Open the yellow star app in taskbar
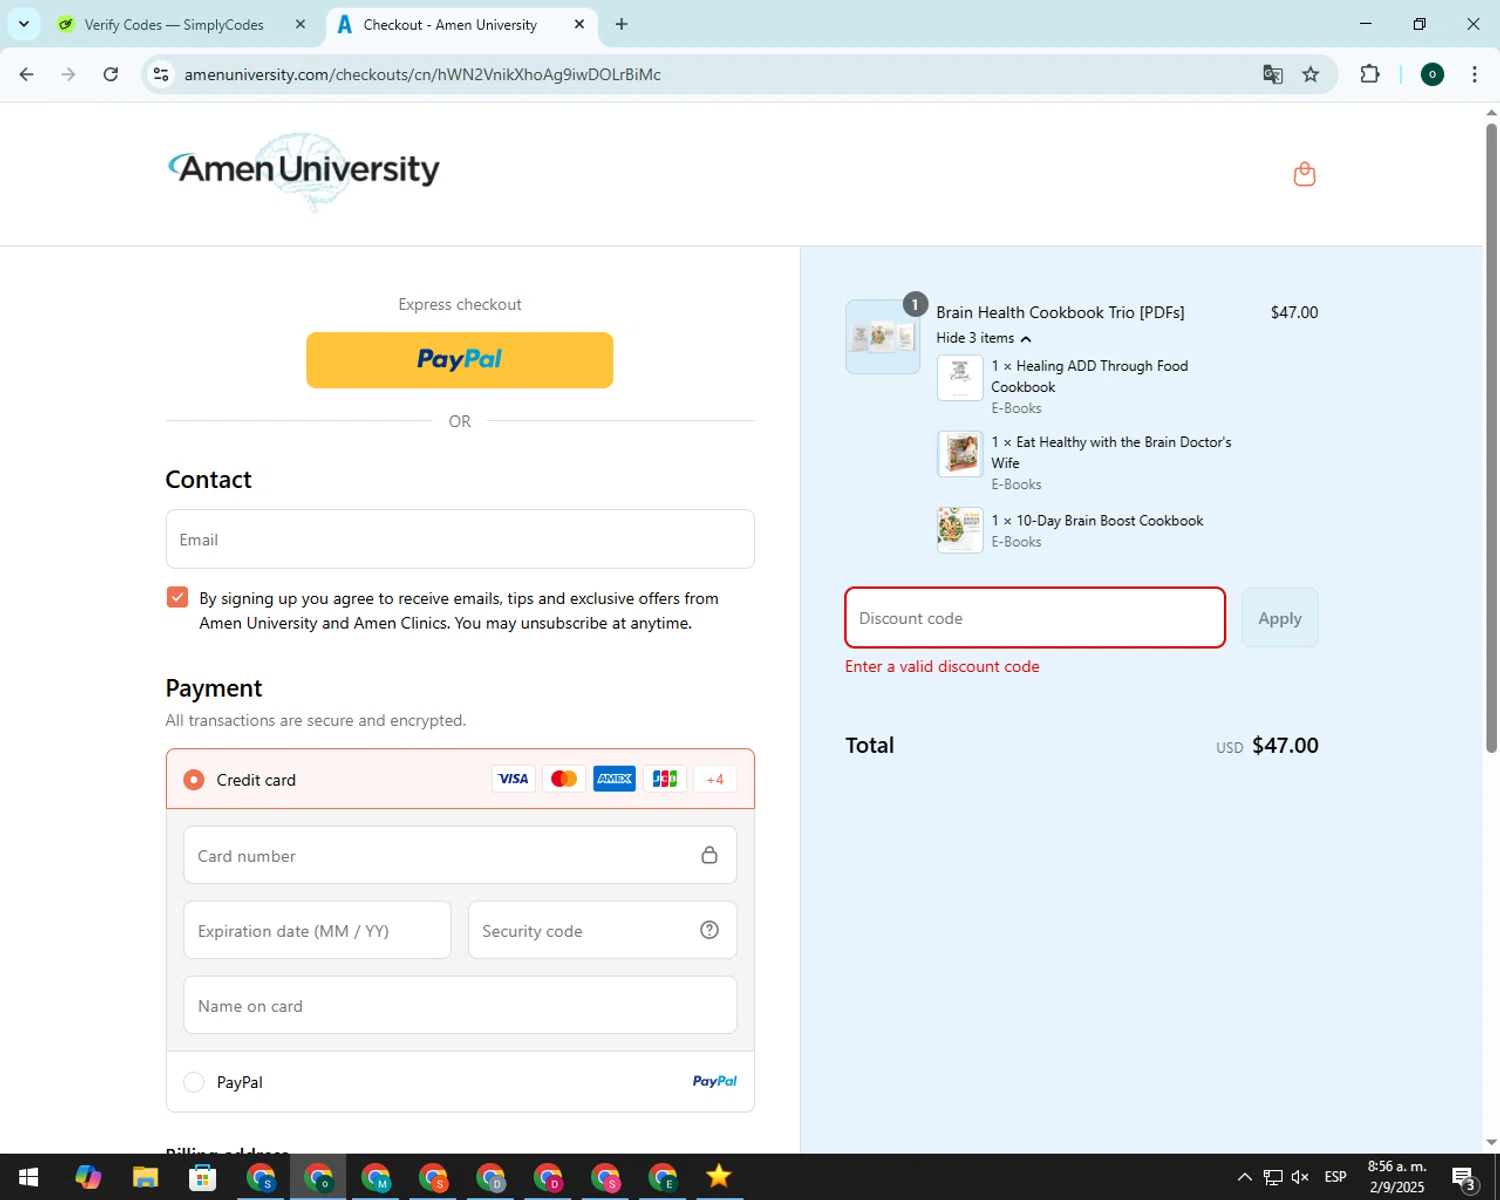The width and height of the screenshot is (1500, 1200). [x=718, y=1177]
